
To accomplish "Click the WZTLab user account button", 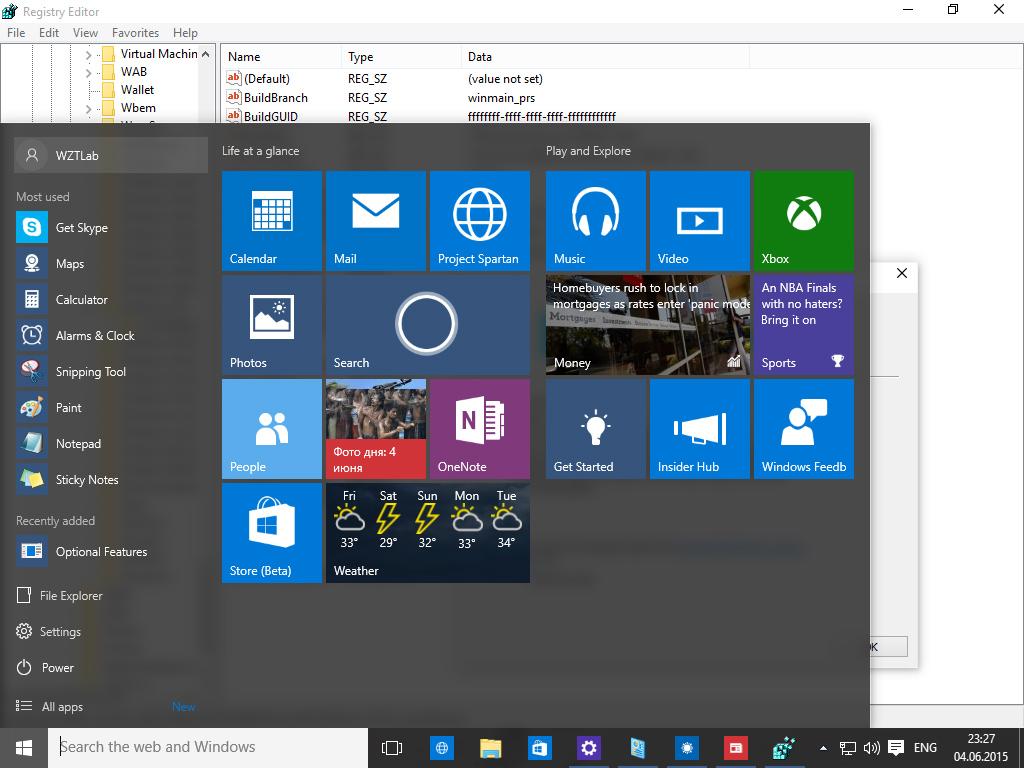I will (x=111, y=155).
